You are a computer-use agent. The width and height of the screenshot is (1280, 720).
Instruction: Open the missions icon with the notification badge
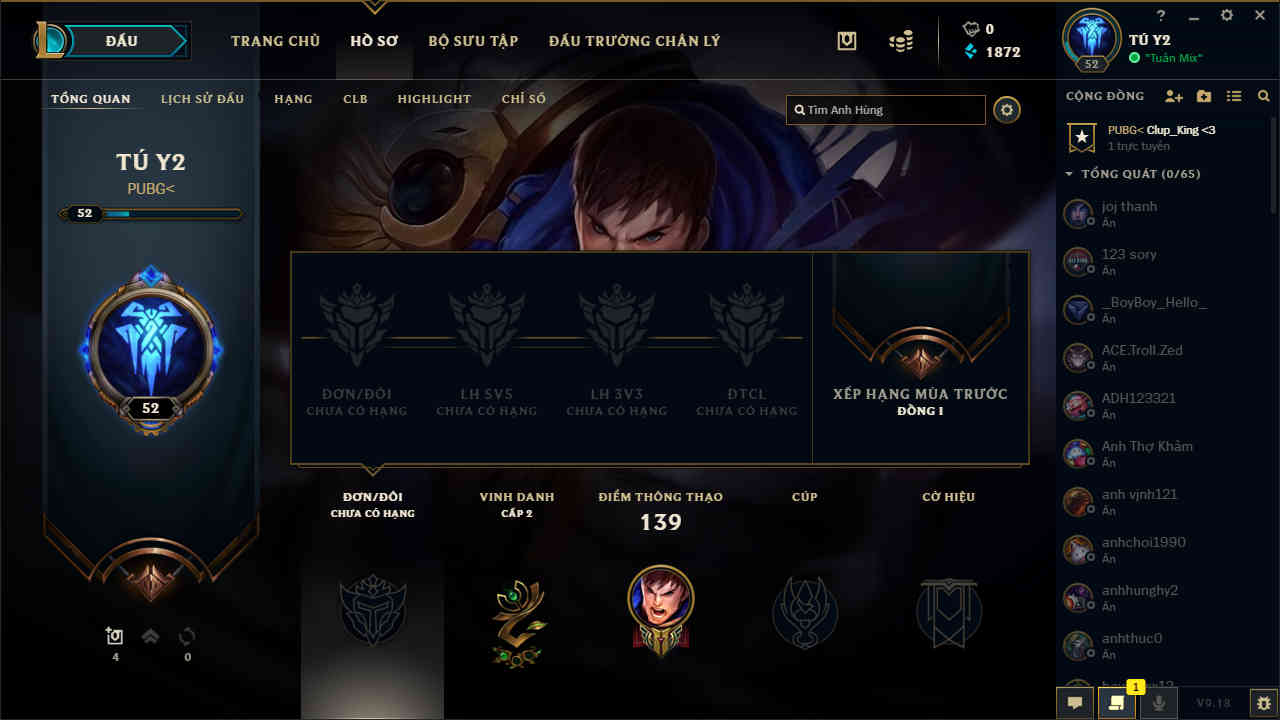1117,703
